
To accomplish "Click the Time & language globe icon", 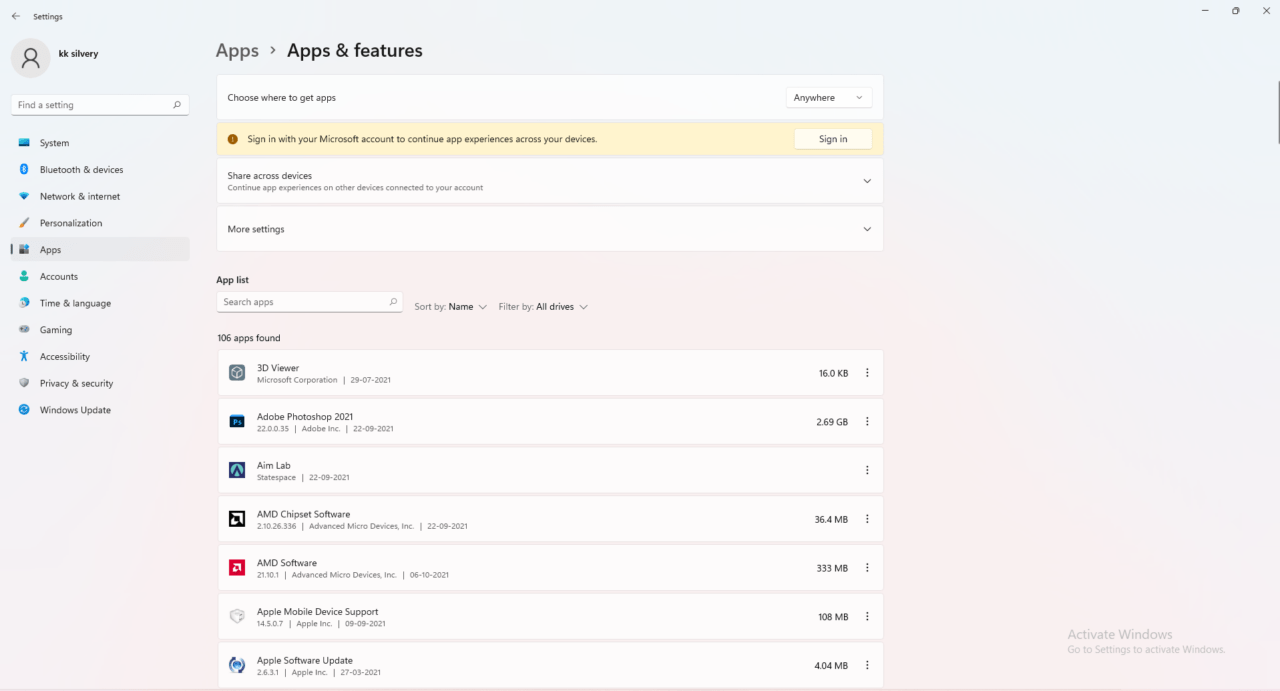I will tap(24, 303).
